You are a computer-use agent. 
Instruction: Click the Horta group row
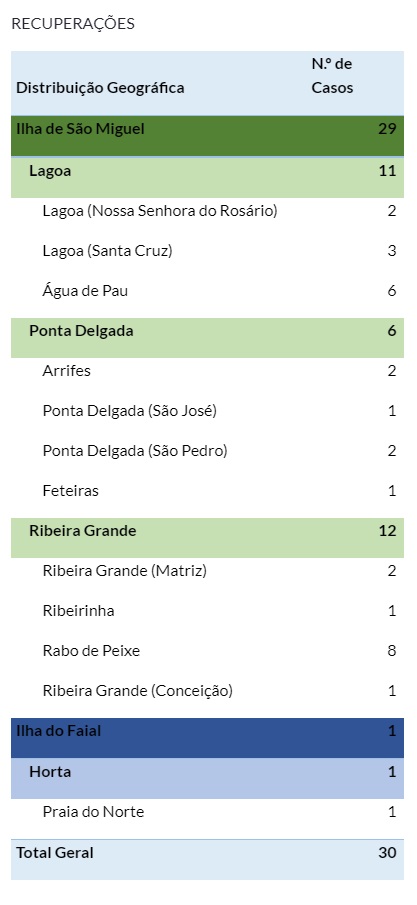point(207,779)
